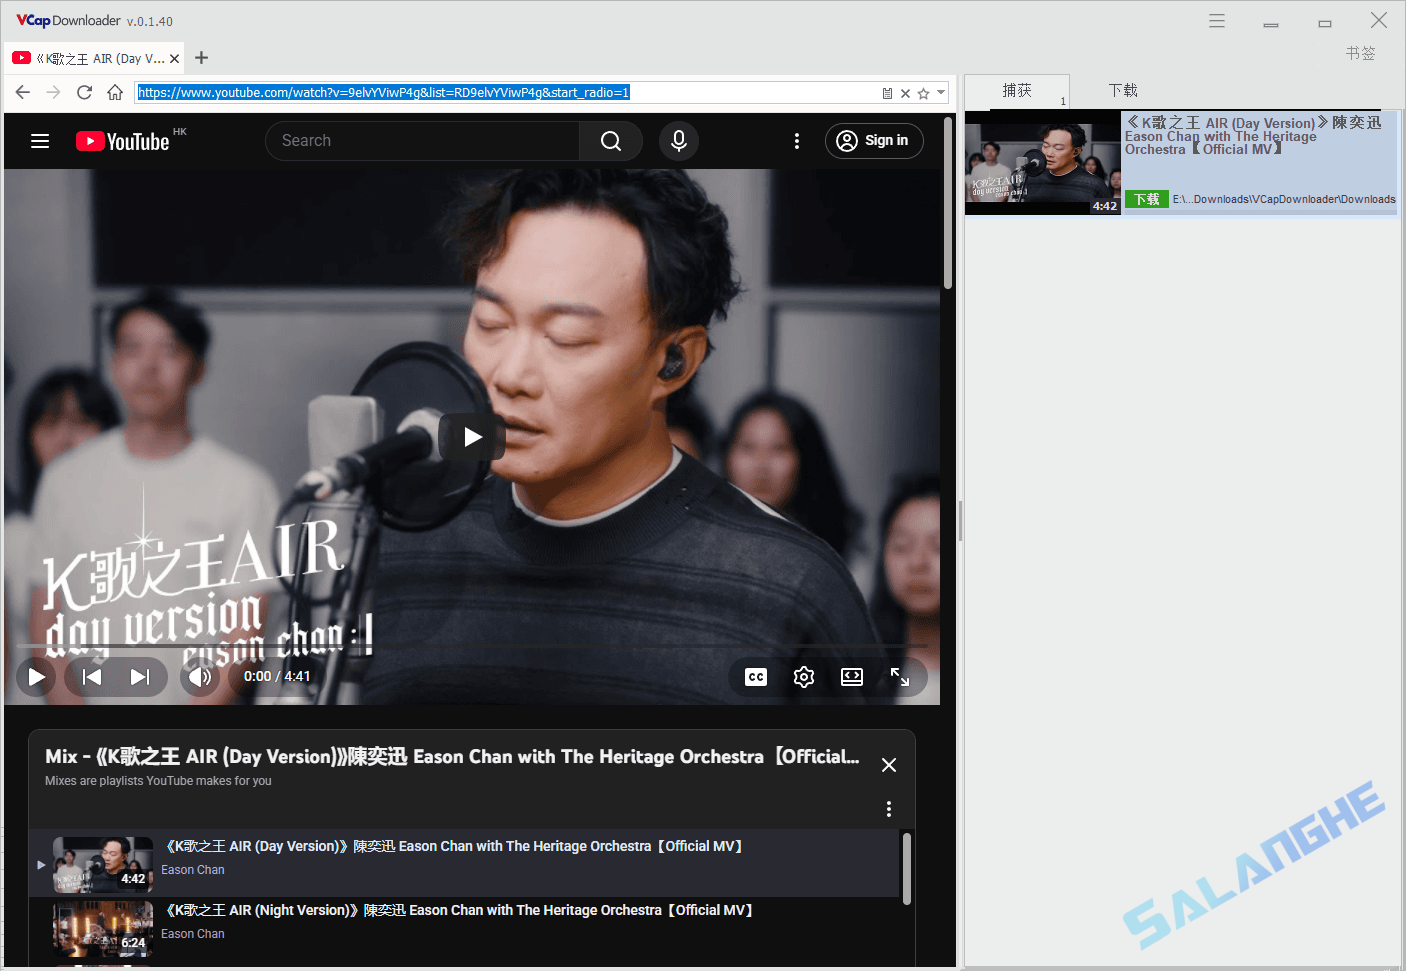Select the Night Version playlist thumbnail
The height and width of the screenshot is (971, 1406).
click(102, 929)
